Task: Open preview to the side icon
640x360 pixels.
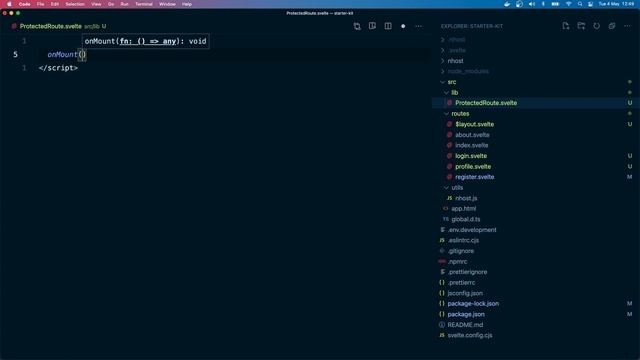Action: (x=372, y=26)
